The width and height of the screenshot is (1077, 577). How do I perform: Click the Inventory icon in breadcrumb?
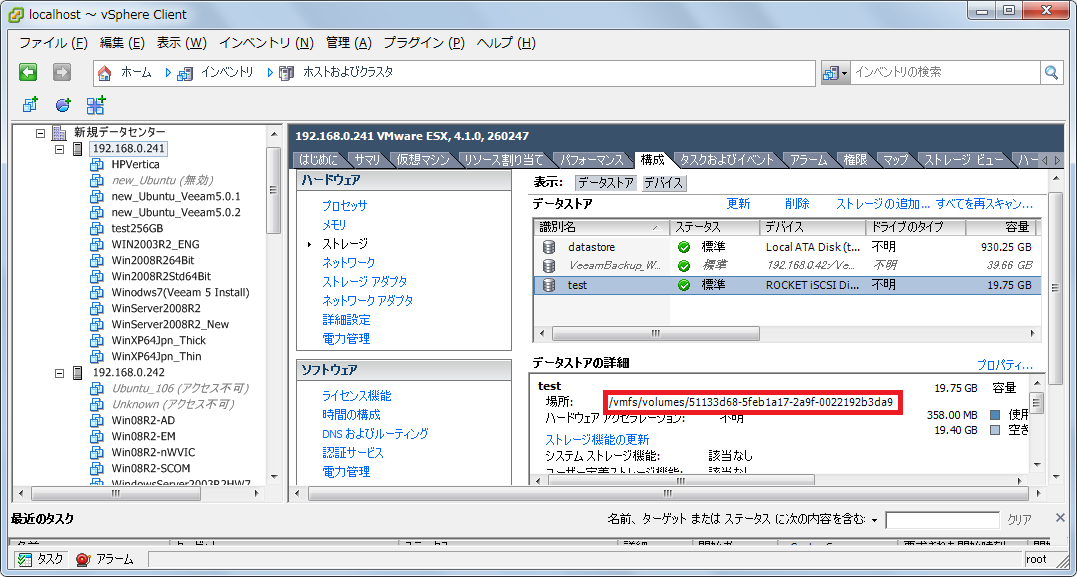(184, 72)
